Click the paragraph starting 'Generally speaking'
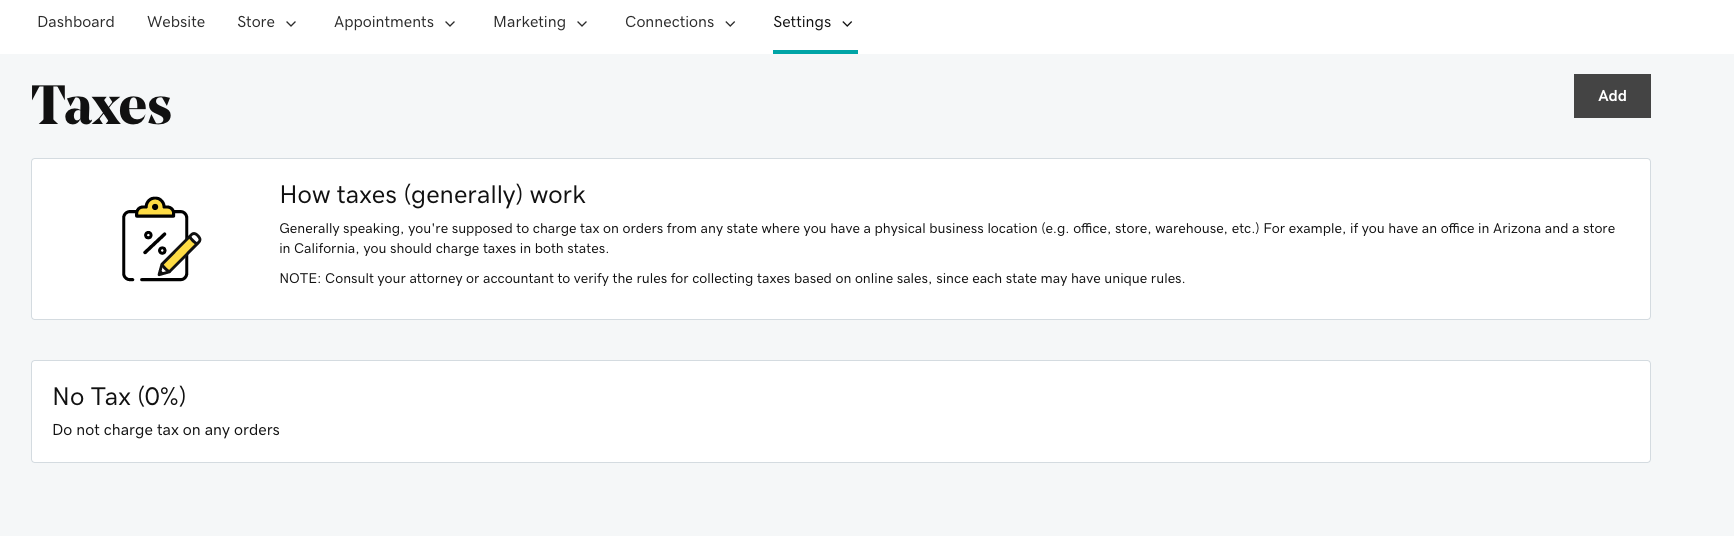 click(946, 238)
